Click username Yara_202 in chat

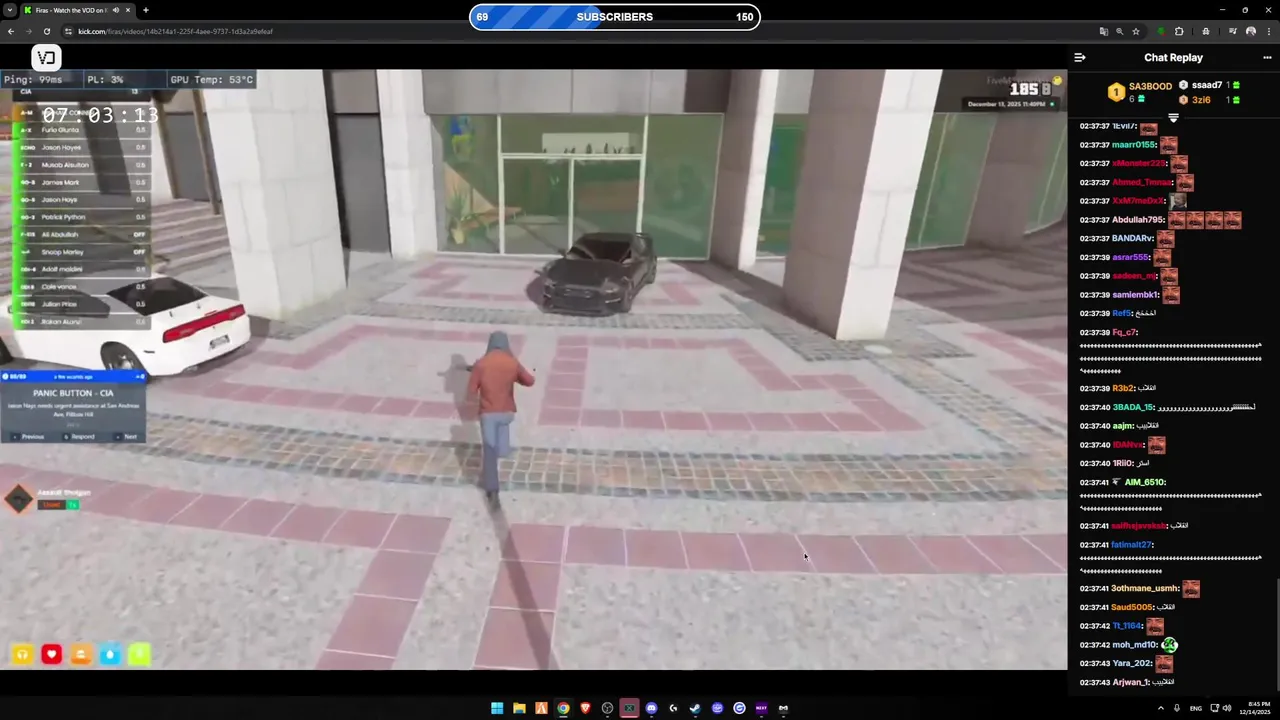[1132, 663]
